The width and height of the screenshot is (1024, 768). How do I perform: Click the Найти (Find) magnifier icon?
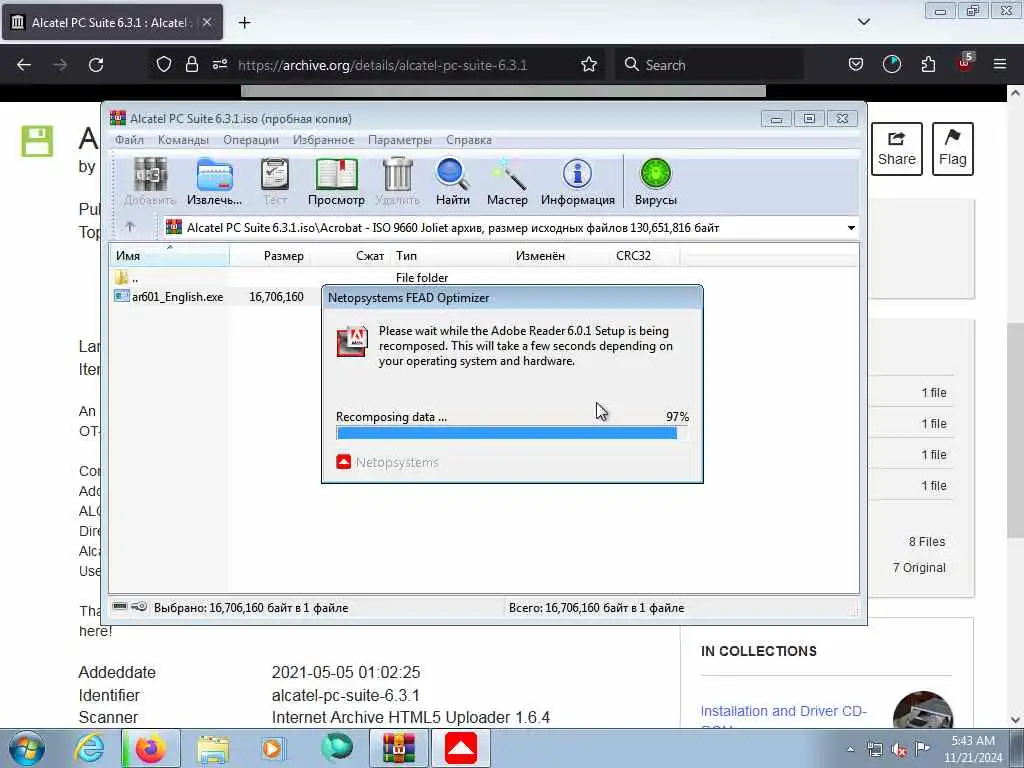pyautogui.click(x=453, y=182)
